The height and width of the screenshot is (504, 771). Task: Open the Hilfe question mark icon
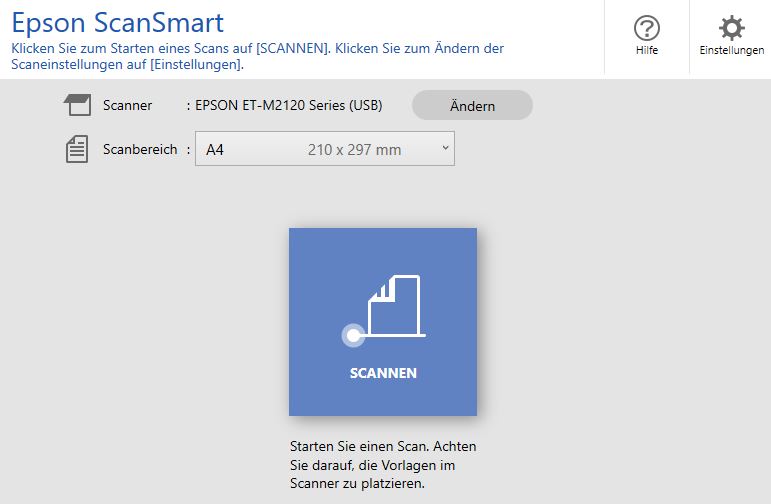647,28
